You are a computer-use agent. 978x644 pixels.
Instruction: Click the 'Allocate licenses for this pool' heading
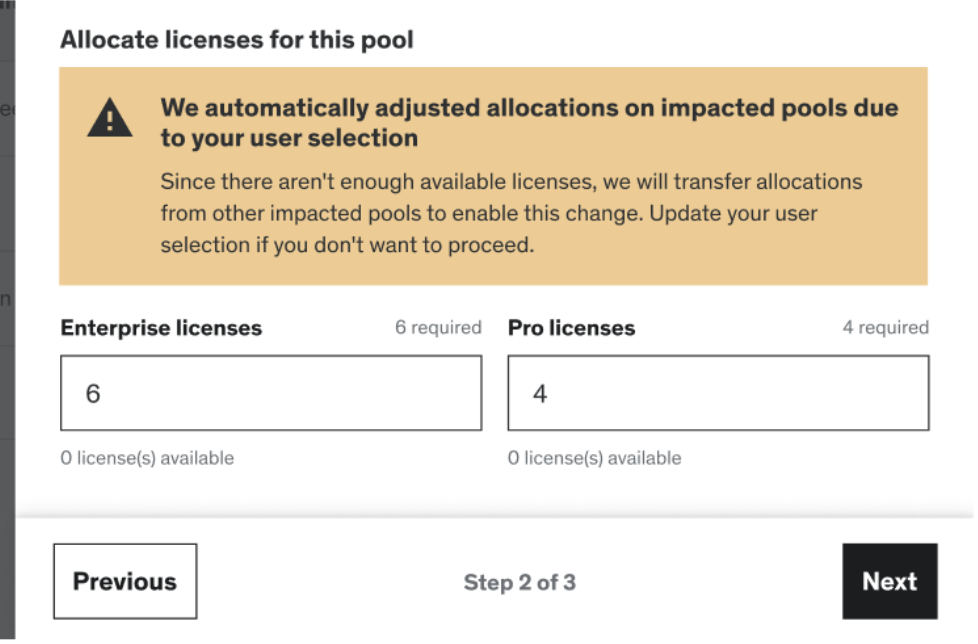237,40
